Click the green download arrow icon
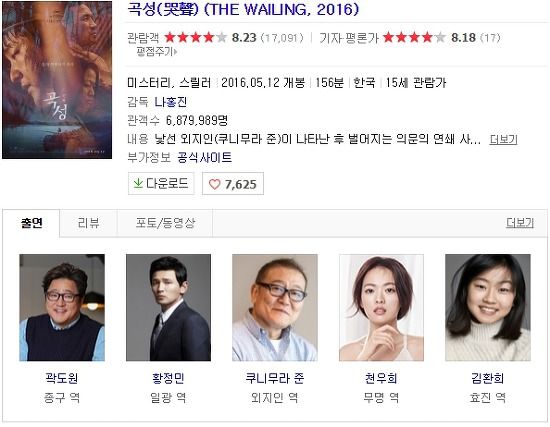This screenshot has height=427, width=550. [138, 183]
